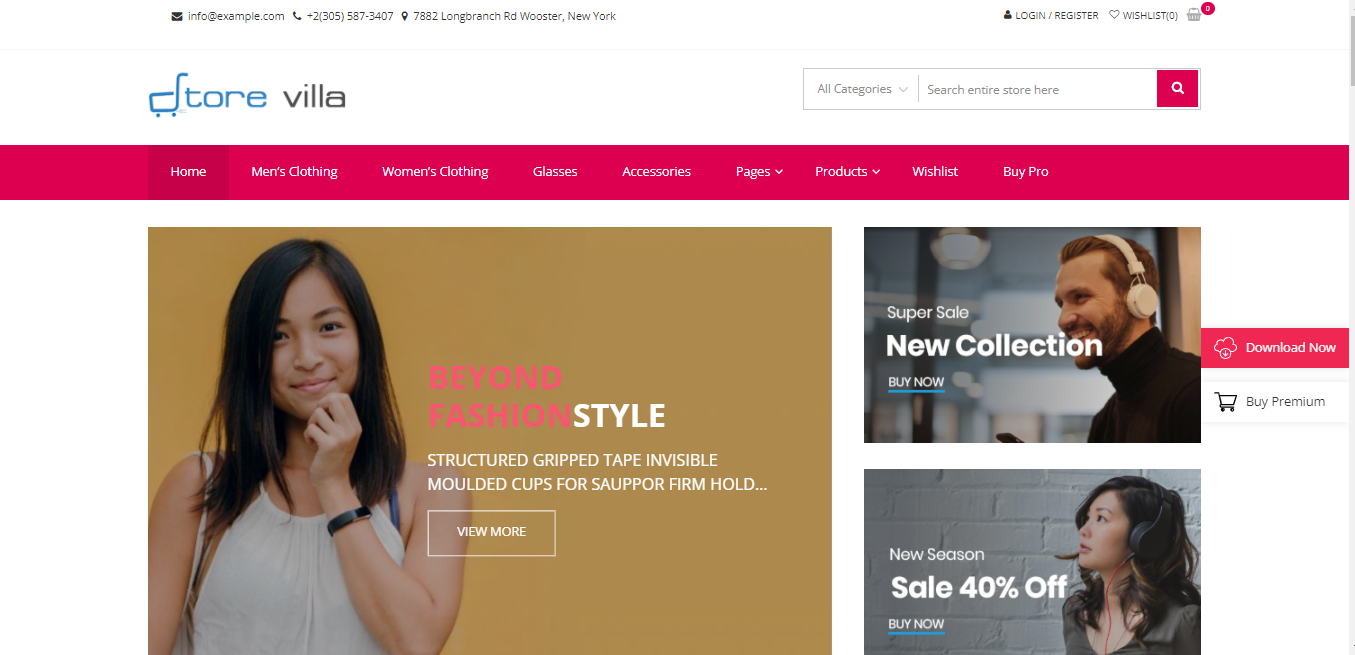Viewport: 1355px width, 655px height.
Task: Click the Store Villa logo
Action: pos(247,95)
